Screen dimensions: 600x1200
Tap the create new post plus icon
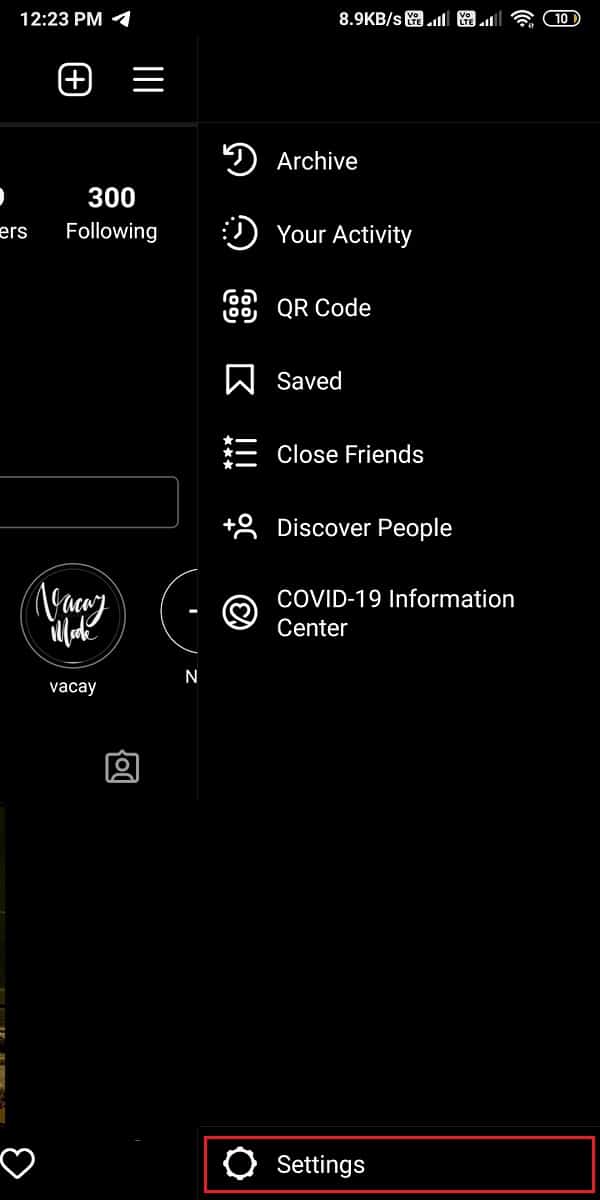pyautogui.click(x=75, y=80)
